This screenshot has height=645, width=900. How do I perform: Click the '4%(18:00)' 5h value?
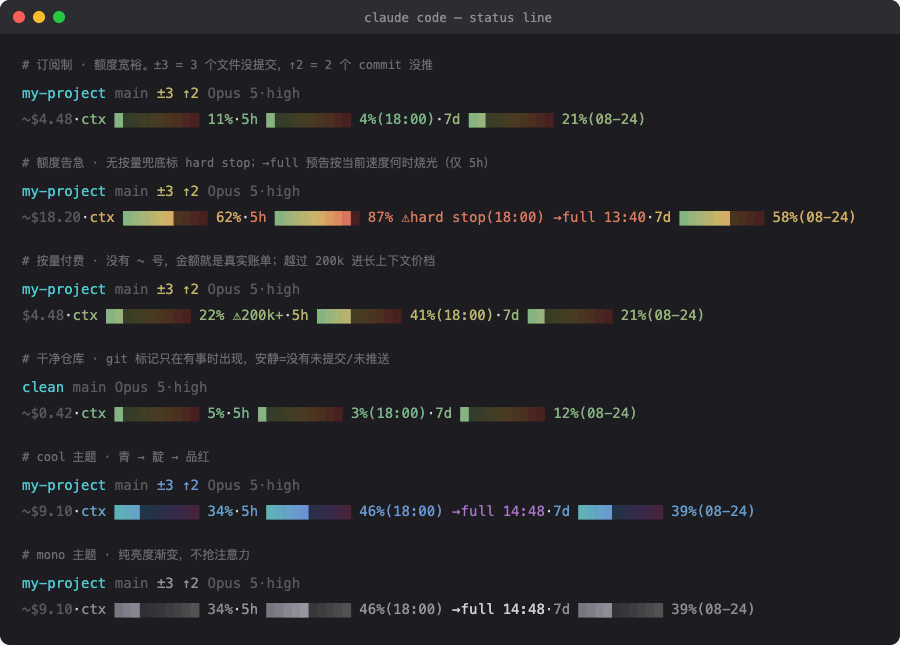[x=397, y=119]
